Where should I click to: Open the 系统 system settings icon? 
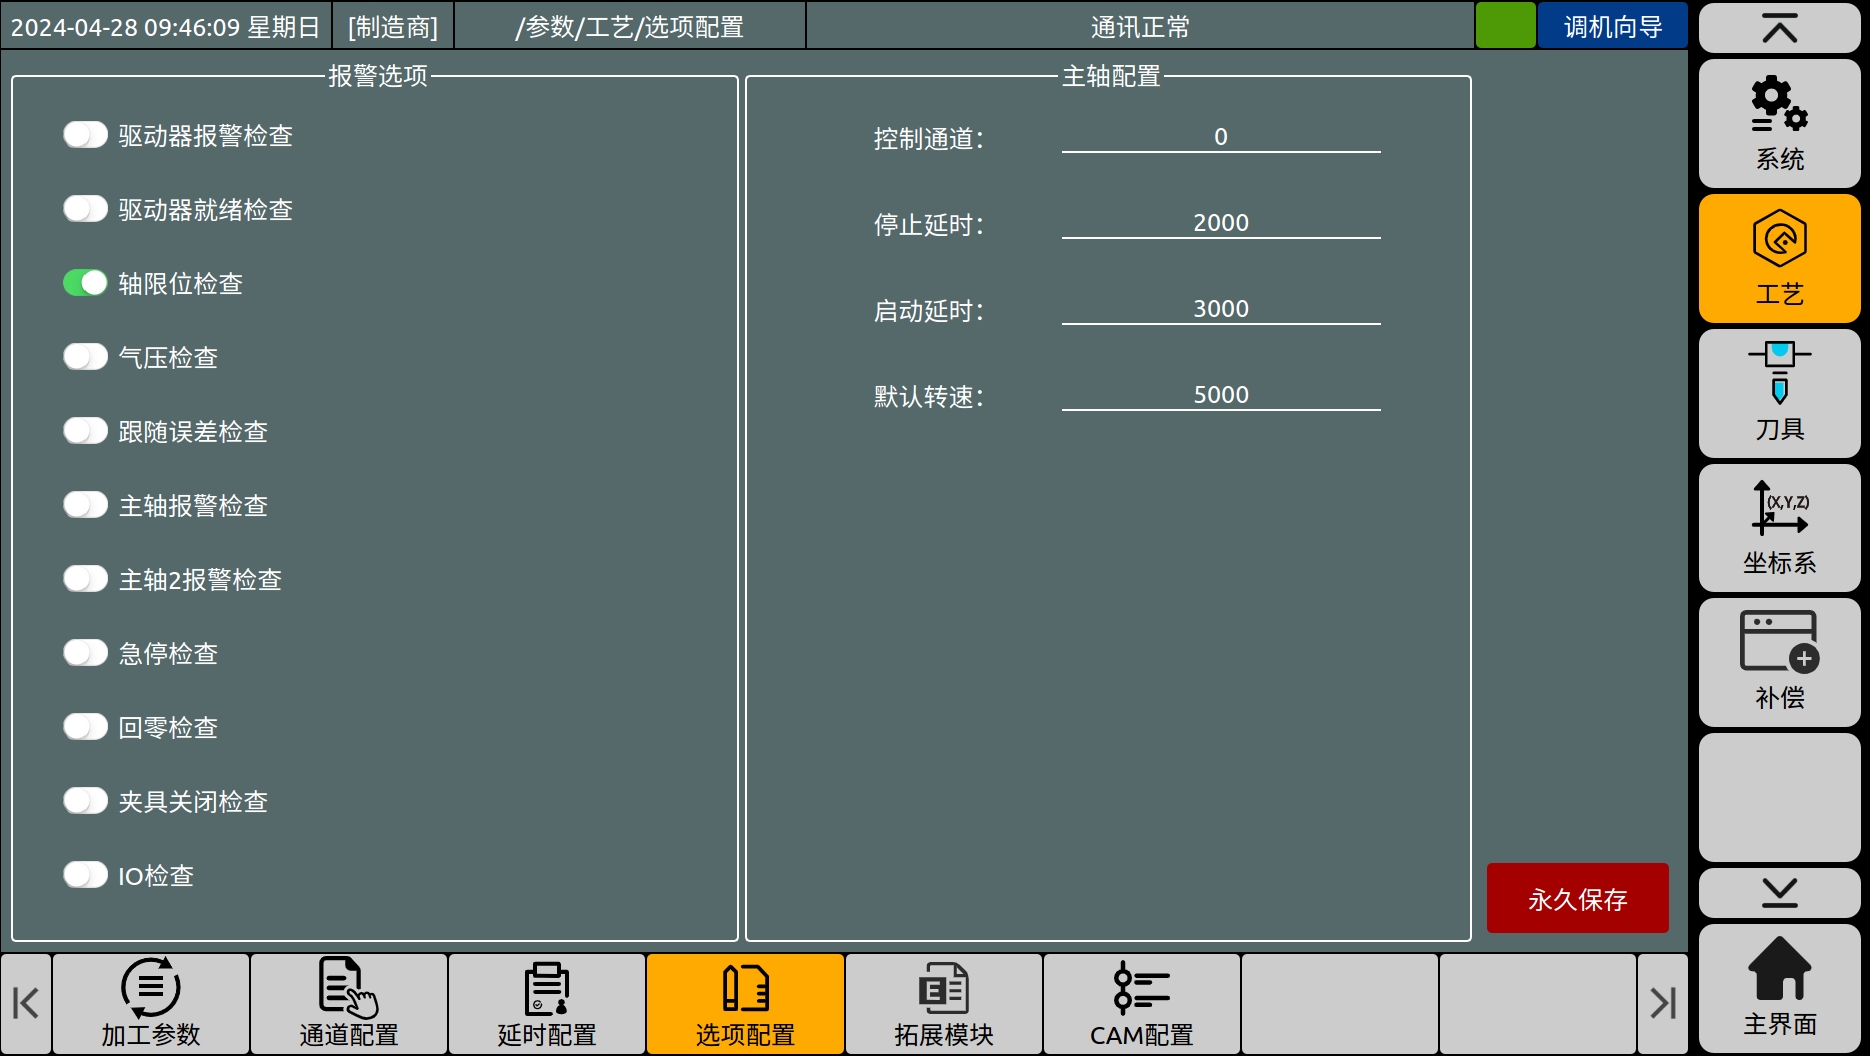click(x=1779, y=123)
